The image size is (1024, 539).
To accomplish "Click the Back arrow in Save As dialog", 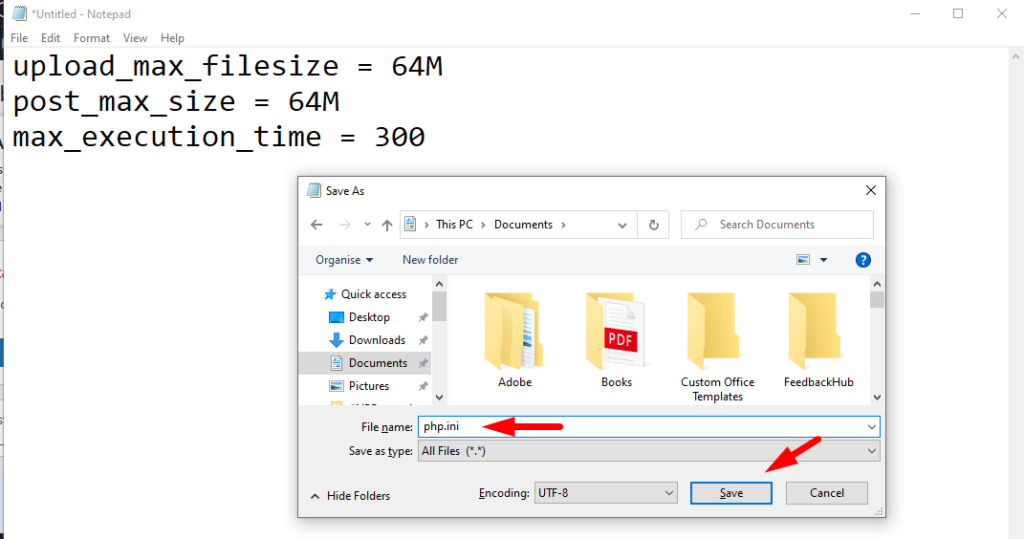I will point(317,225).
